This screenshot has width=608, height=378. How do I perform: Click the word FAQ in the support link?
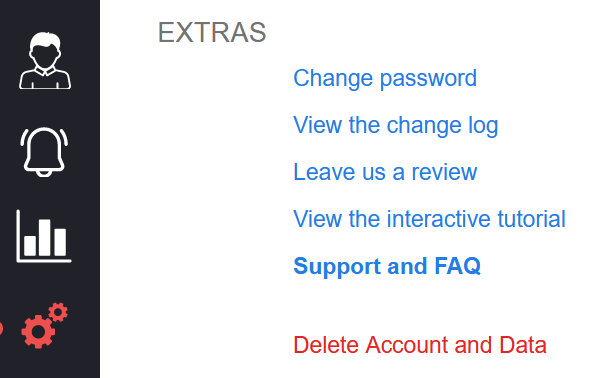[x=458, y=266]
